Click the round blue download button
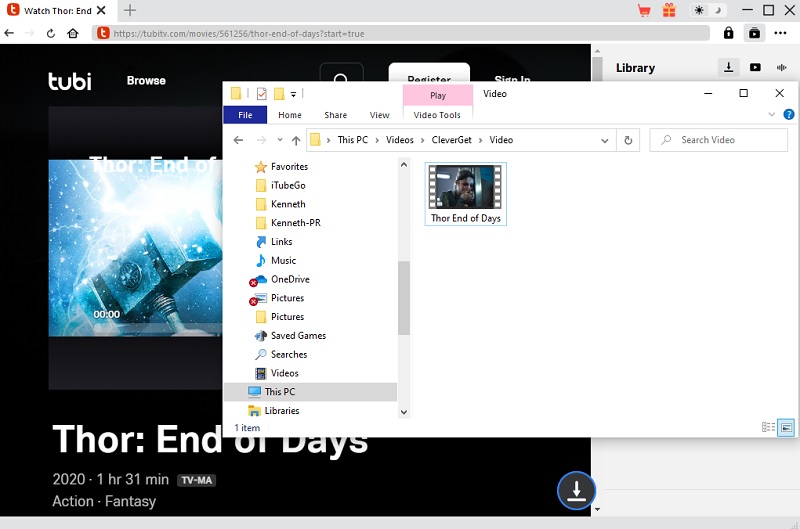This screenshot has width=800, height=529. (576, 490)
